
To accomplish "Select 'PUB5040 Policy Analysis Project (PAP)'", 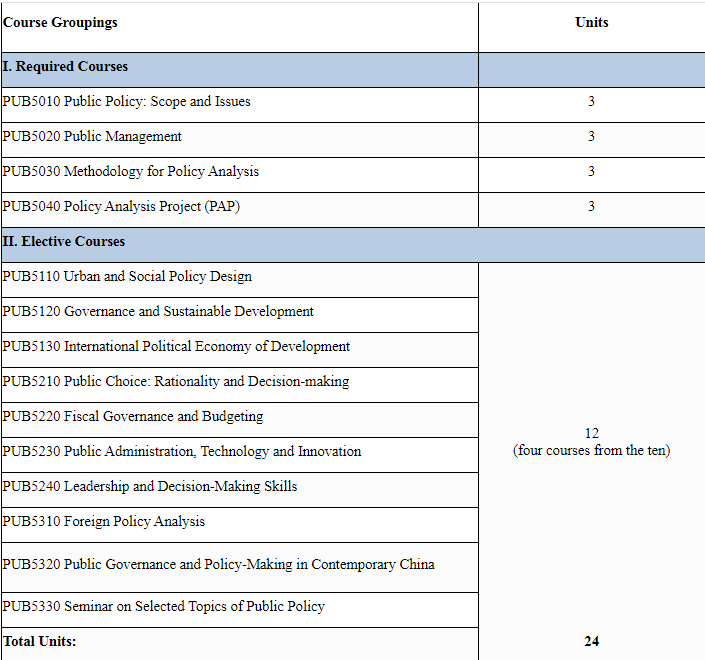I will point(121,206).
